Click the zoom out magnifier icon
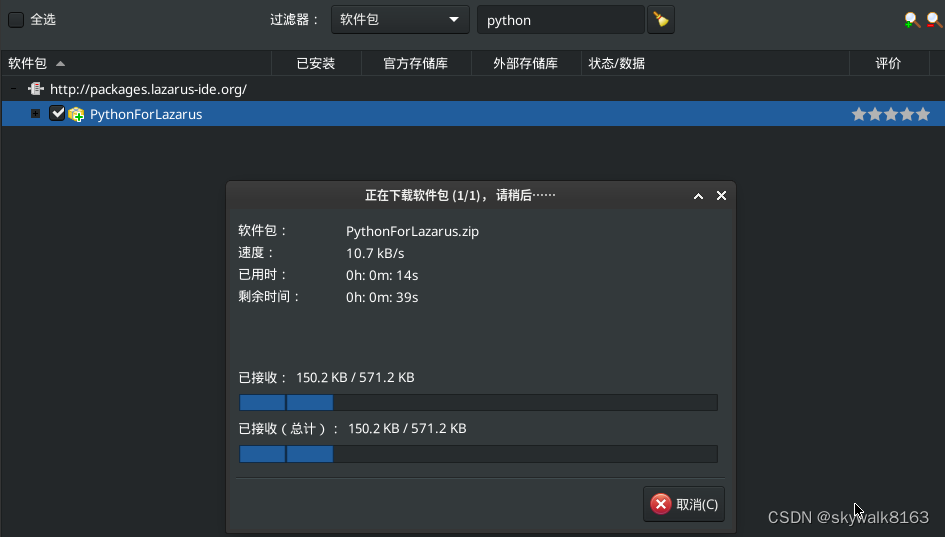945x537 pixels. [935, 20]
